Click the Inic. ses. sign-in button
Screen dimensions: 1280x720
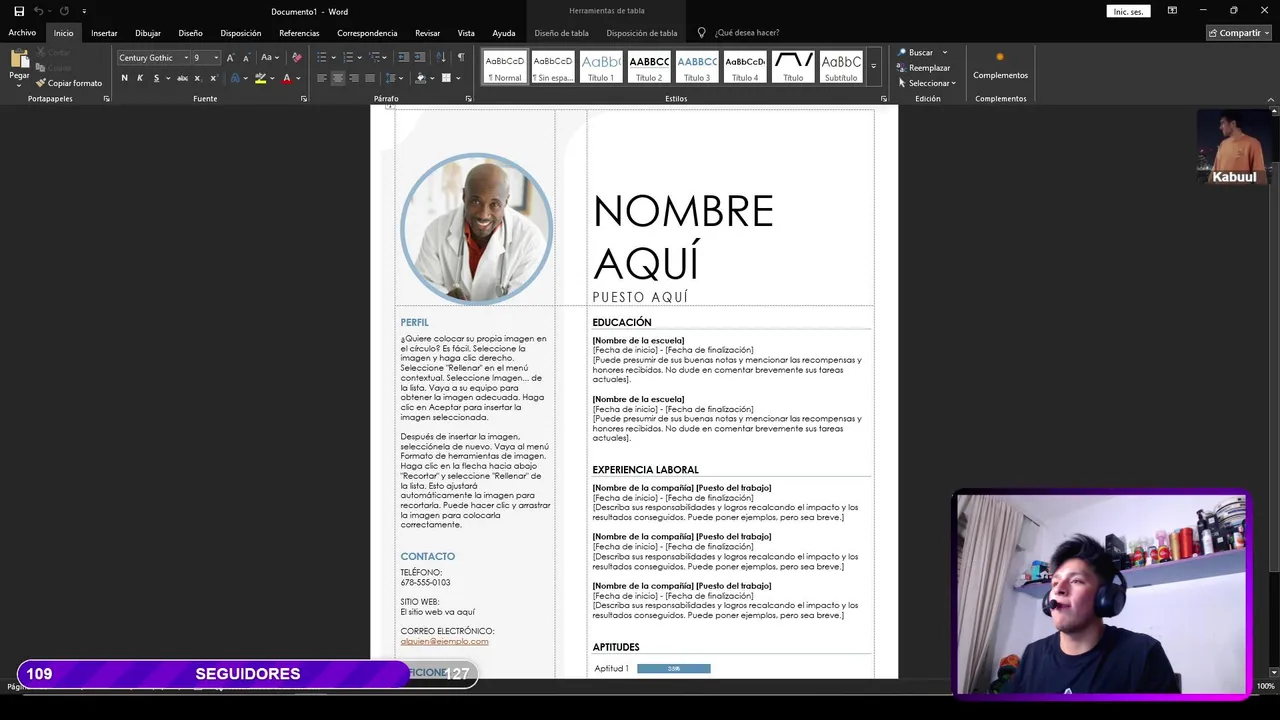point(1128,11)
